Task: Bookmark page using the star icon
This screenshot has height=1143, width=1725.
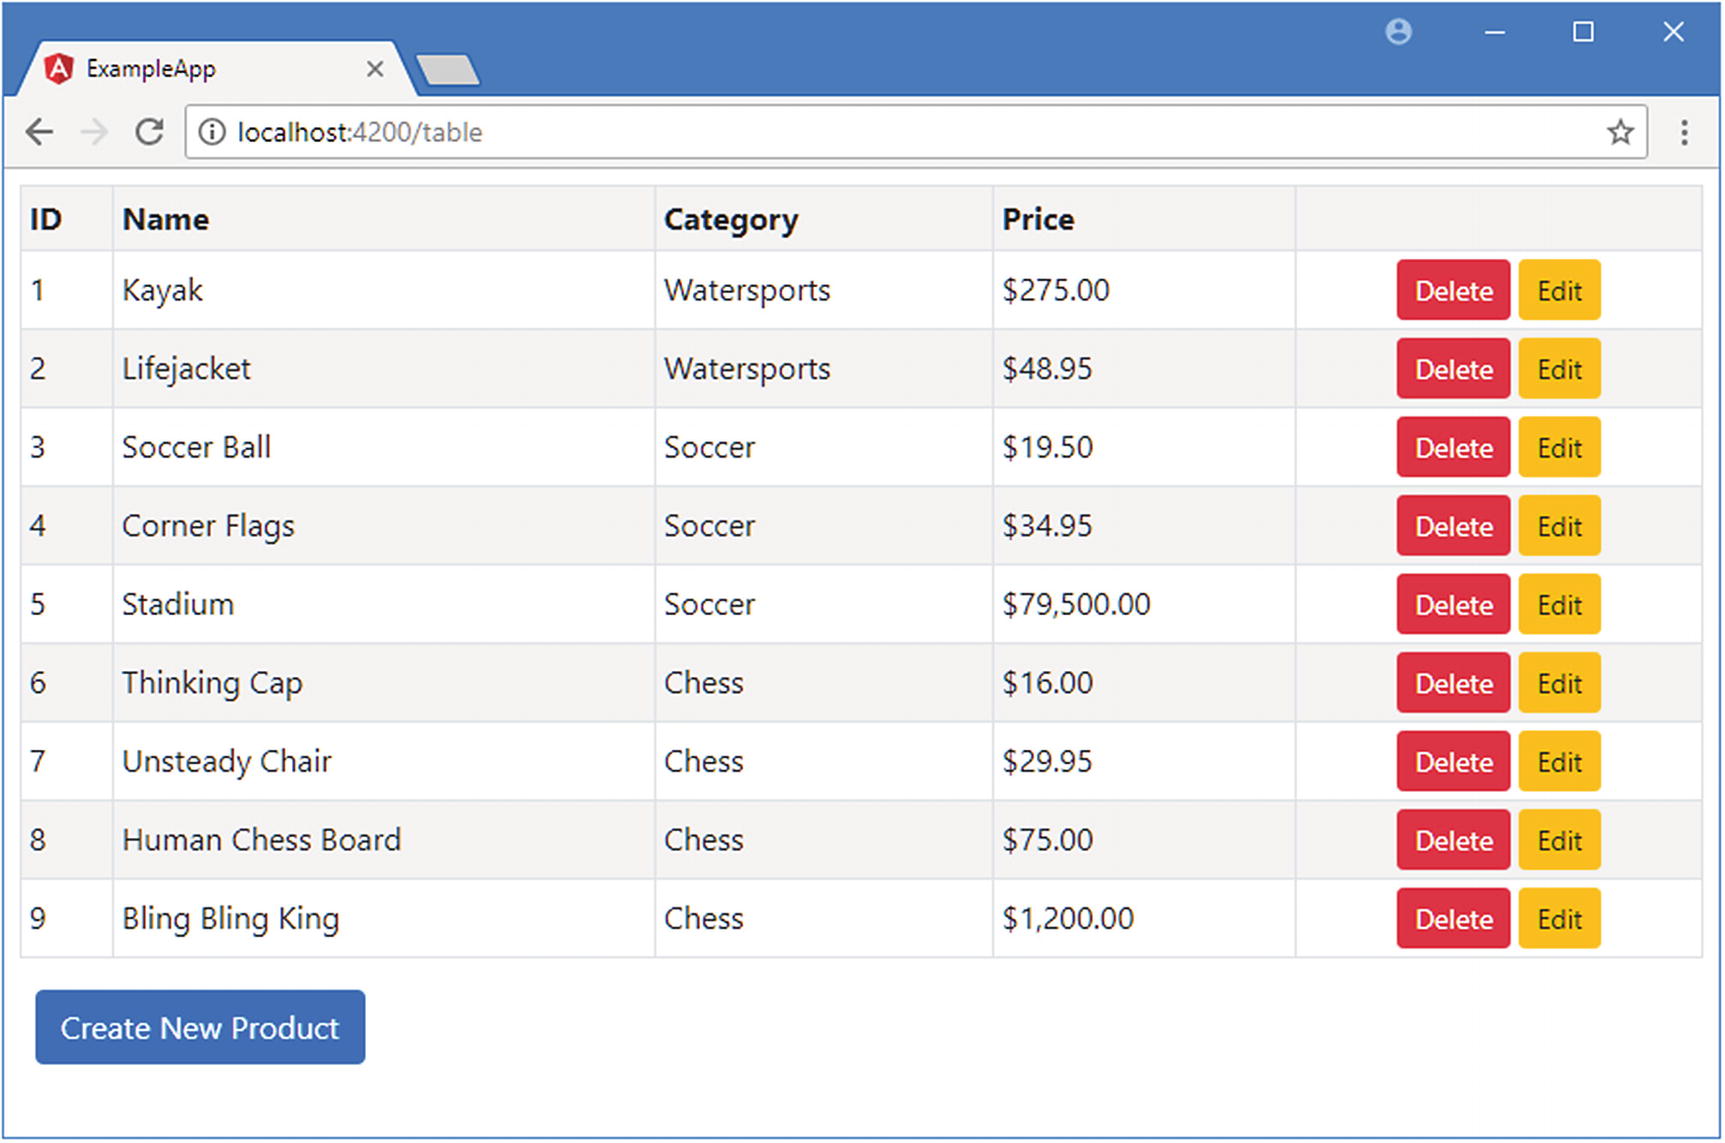Action: (x=1620, y=132)
